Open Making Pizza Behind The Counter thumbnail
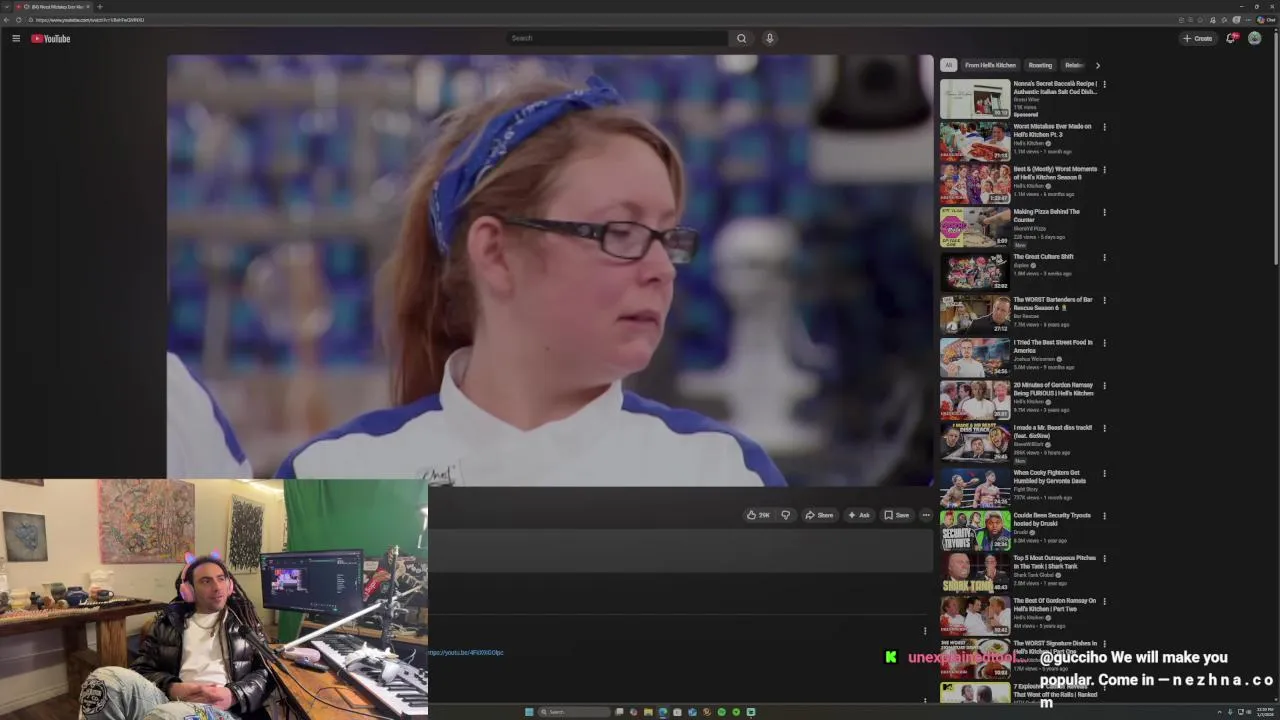 coord(975,227)
